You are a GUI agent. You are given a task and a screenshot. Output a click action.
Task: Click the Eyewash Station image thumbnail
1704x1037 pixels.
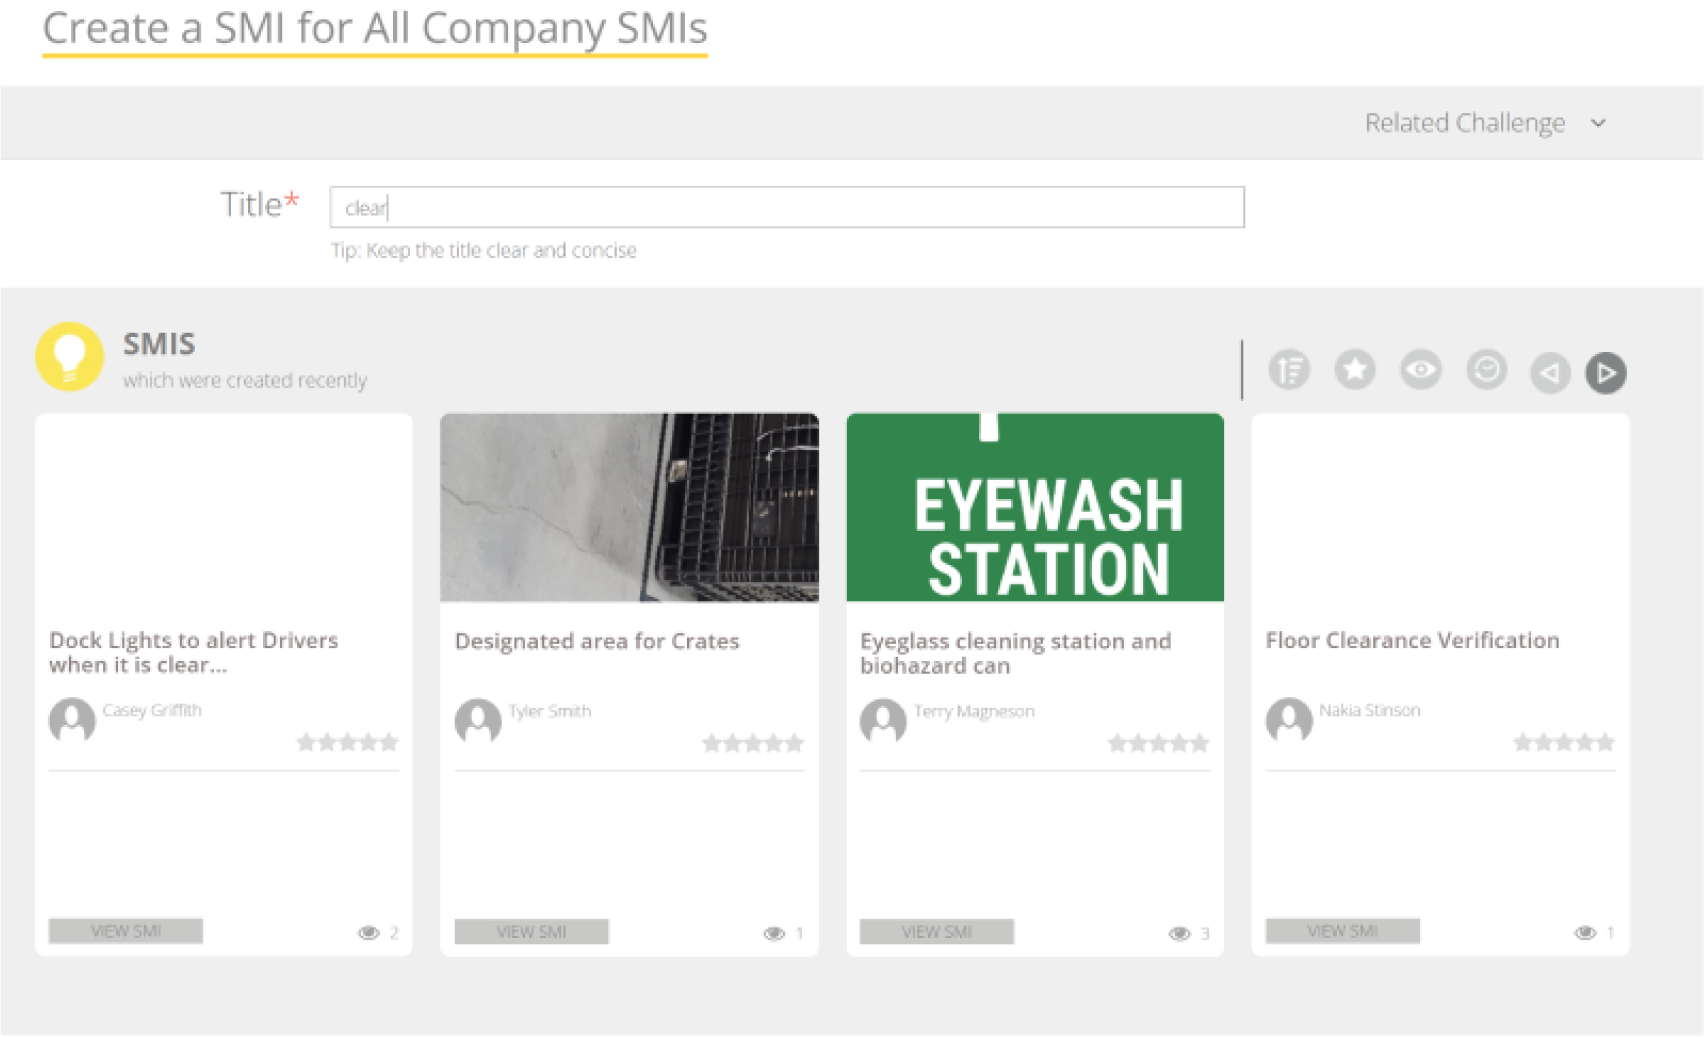(1035, 508)
